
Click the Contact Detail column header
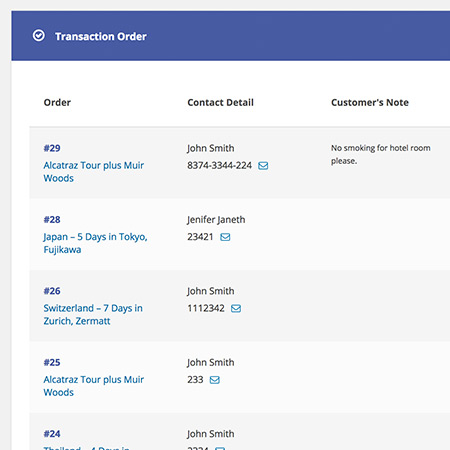220,102
